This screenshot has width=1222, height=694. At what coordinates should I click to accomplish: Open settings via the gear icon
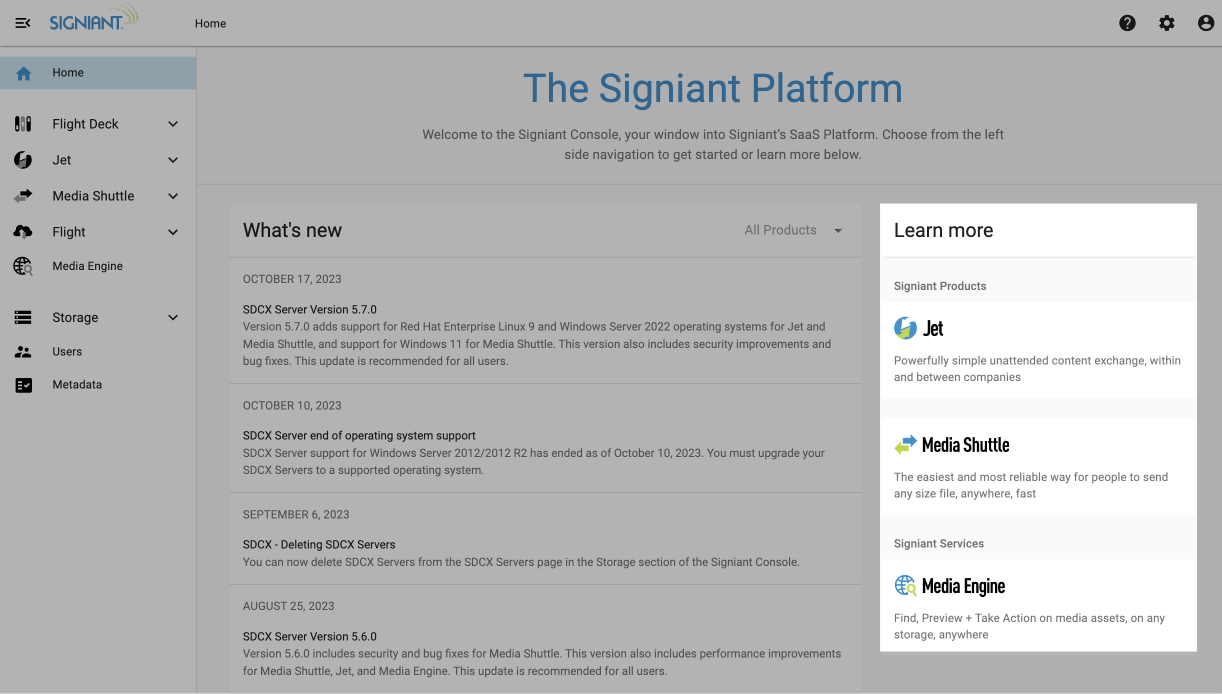1166,22
